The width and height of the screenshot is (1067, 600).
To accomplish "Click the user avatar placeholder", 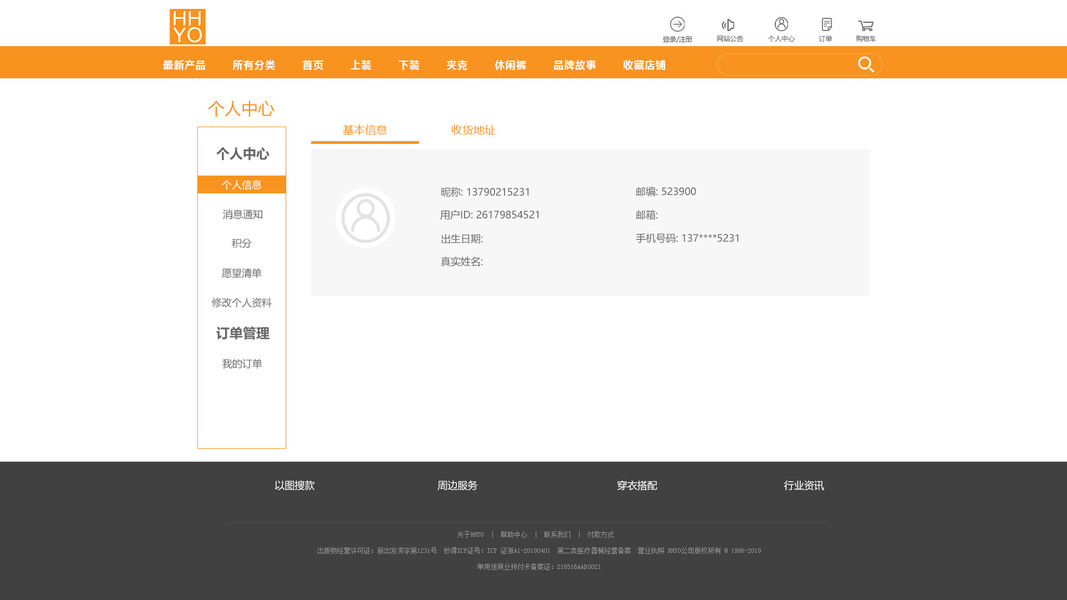I will (x=365, y=218).
